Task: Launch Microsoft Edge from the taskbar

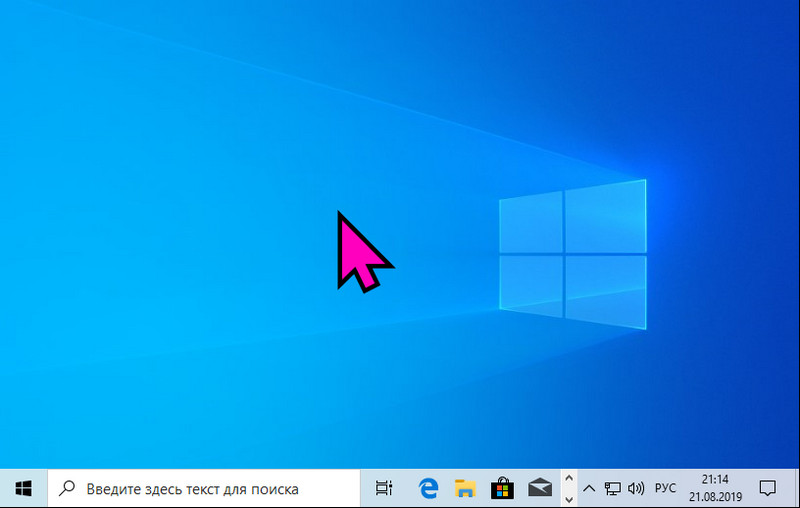Action: [428, 489]
